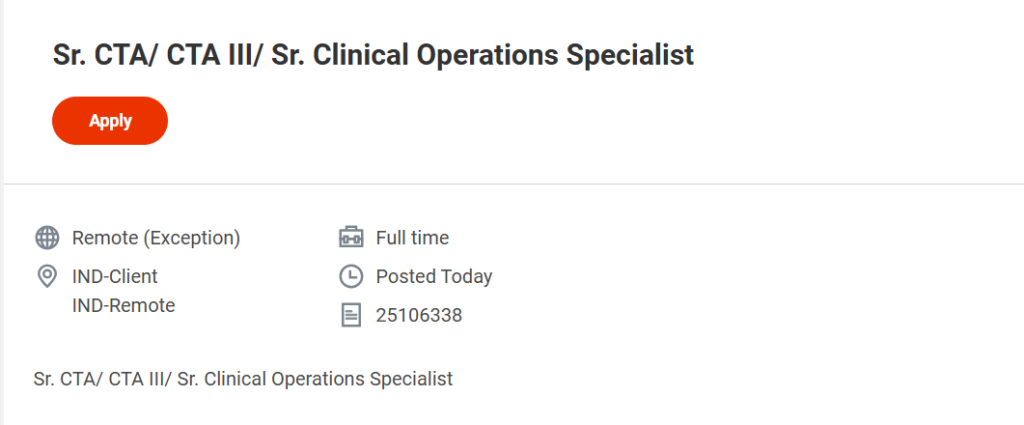Click the location pin icon
The width and height of the screenshot is (1024, 425).
click(x=46, y=277)
